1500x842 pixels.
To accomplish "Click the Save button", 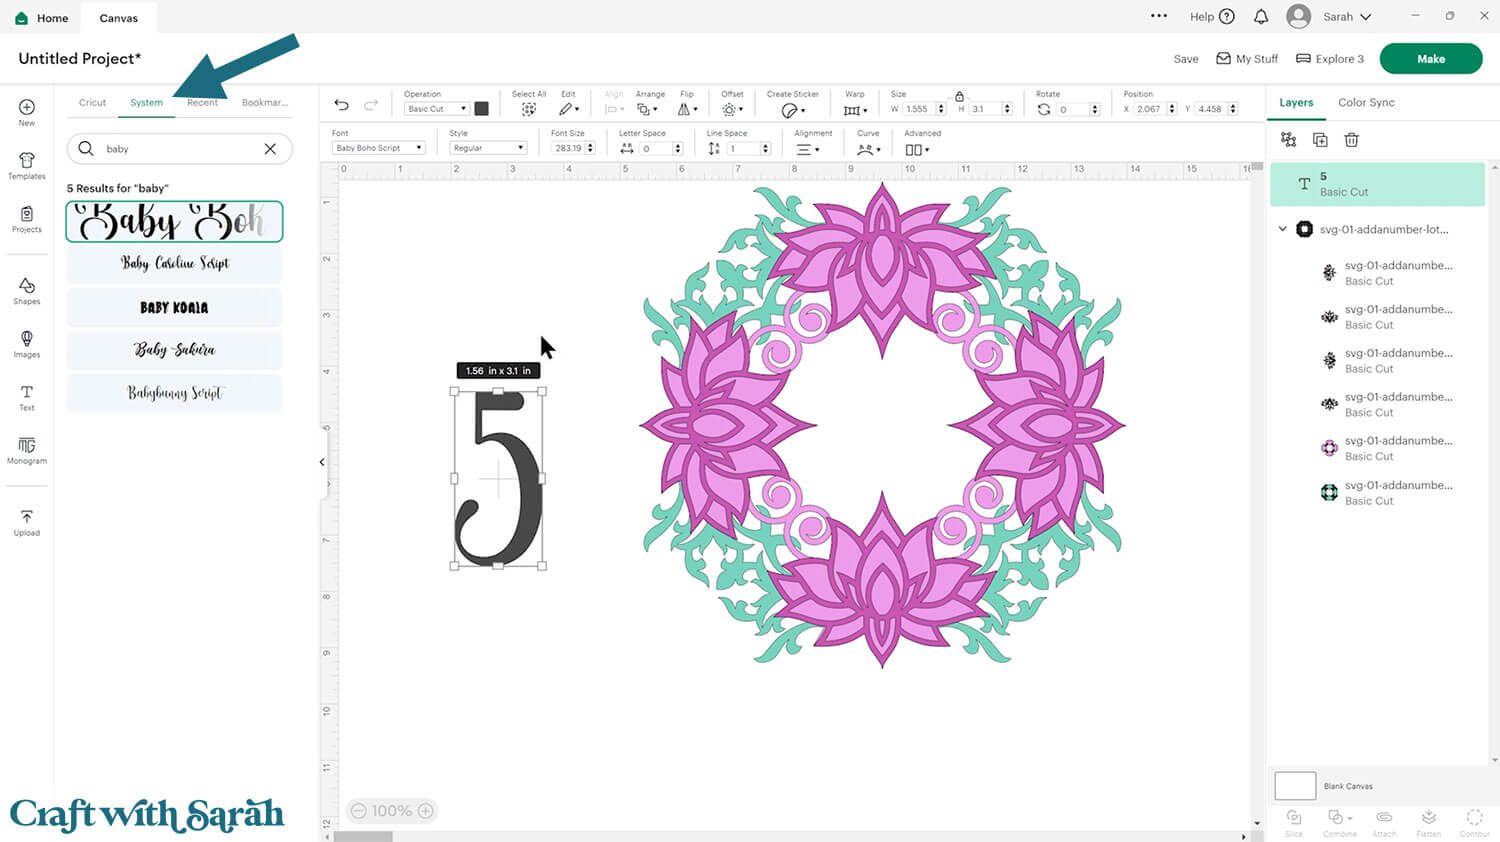I will 1186,59.
